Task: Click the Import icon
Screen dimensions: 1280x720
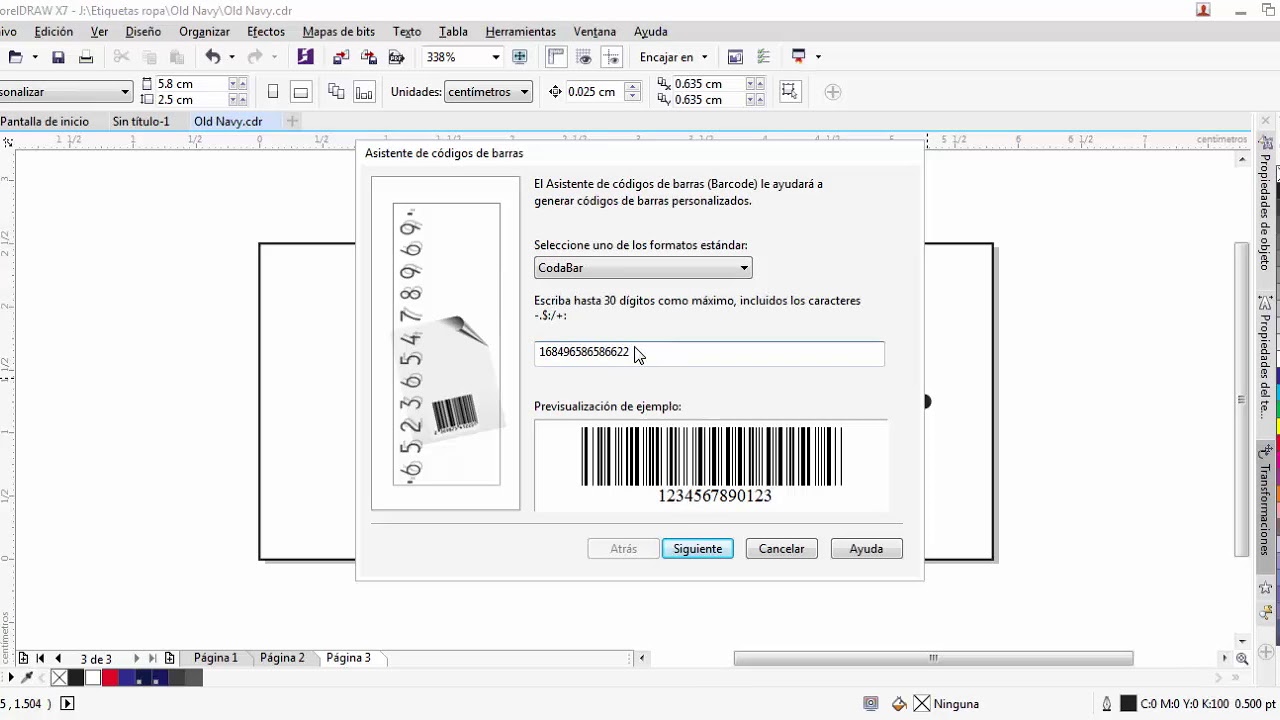Action: [342, 57]
